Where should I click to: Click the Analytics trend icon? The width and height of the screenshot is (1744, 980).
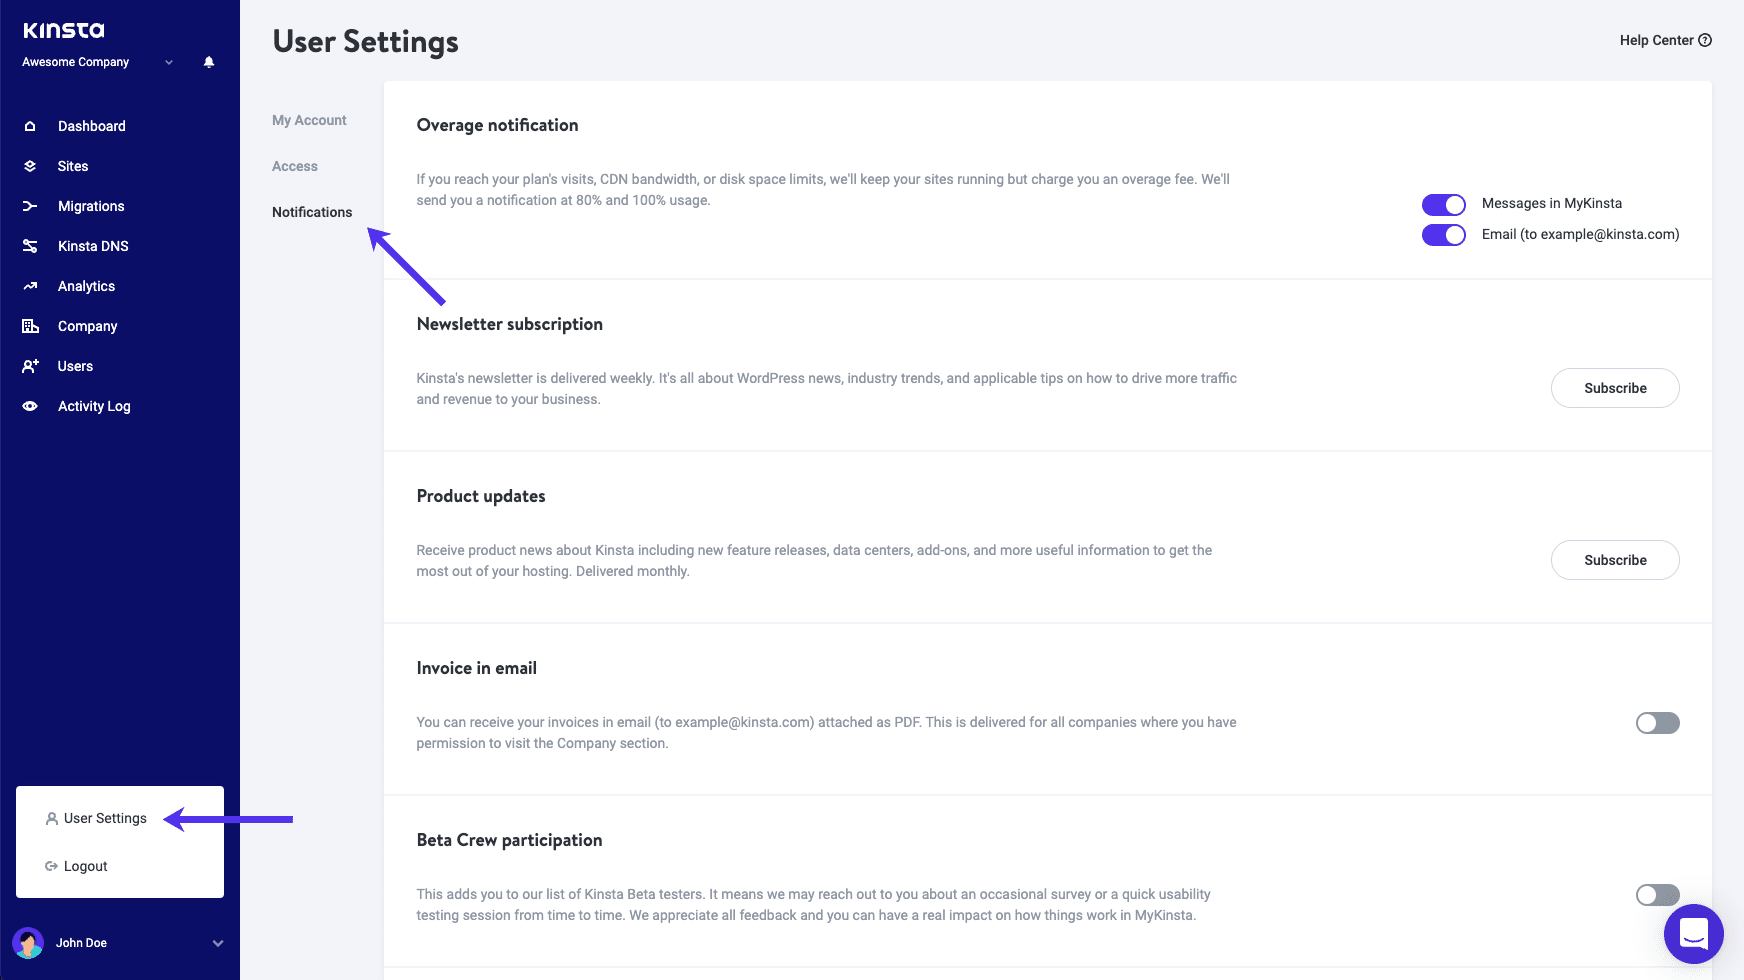[x=30, y=286]
